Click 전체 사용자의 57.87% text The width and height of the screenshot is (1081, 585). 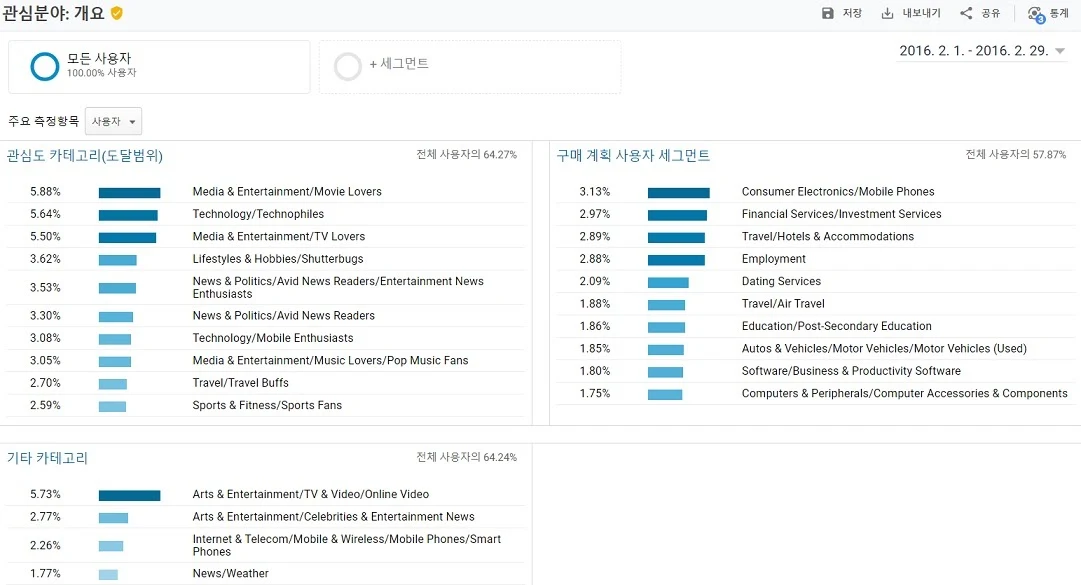pyautogui.click(x=1016, y=154)
